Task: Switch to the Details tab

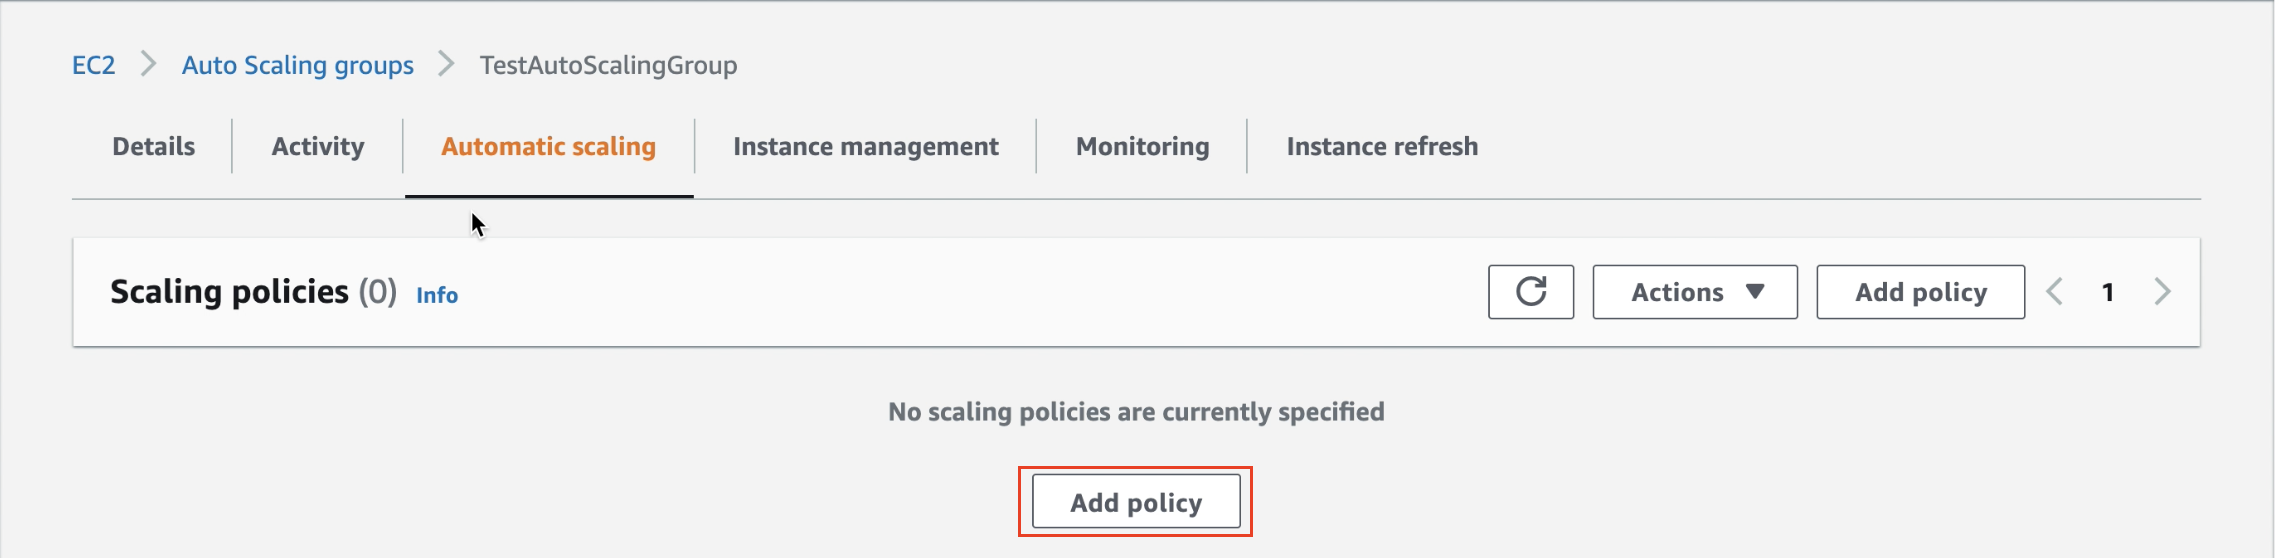Action: (154, 147)
